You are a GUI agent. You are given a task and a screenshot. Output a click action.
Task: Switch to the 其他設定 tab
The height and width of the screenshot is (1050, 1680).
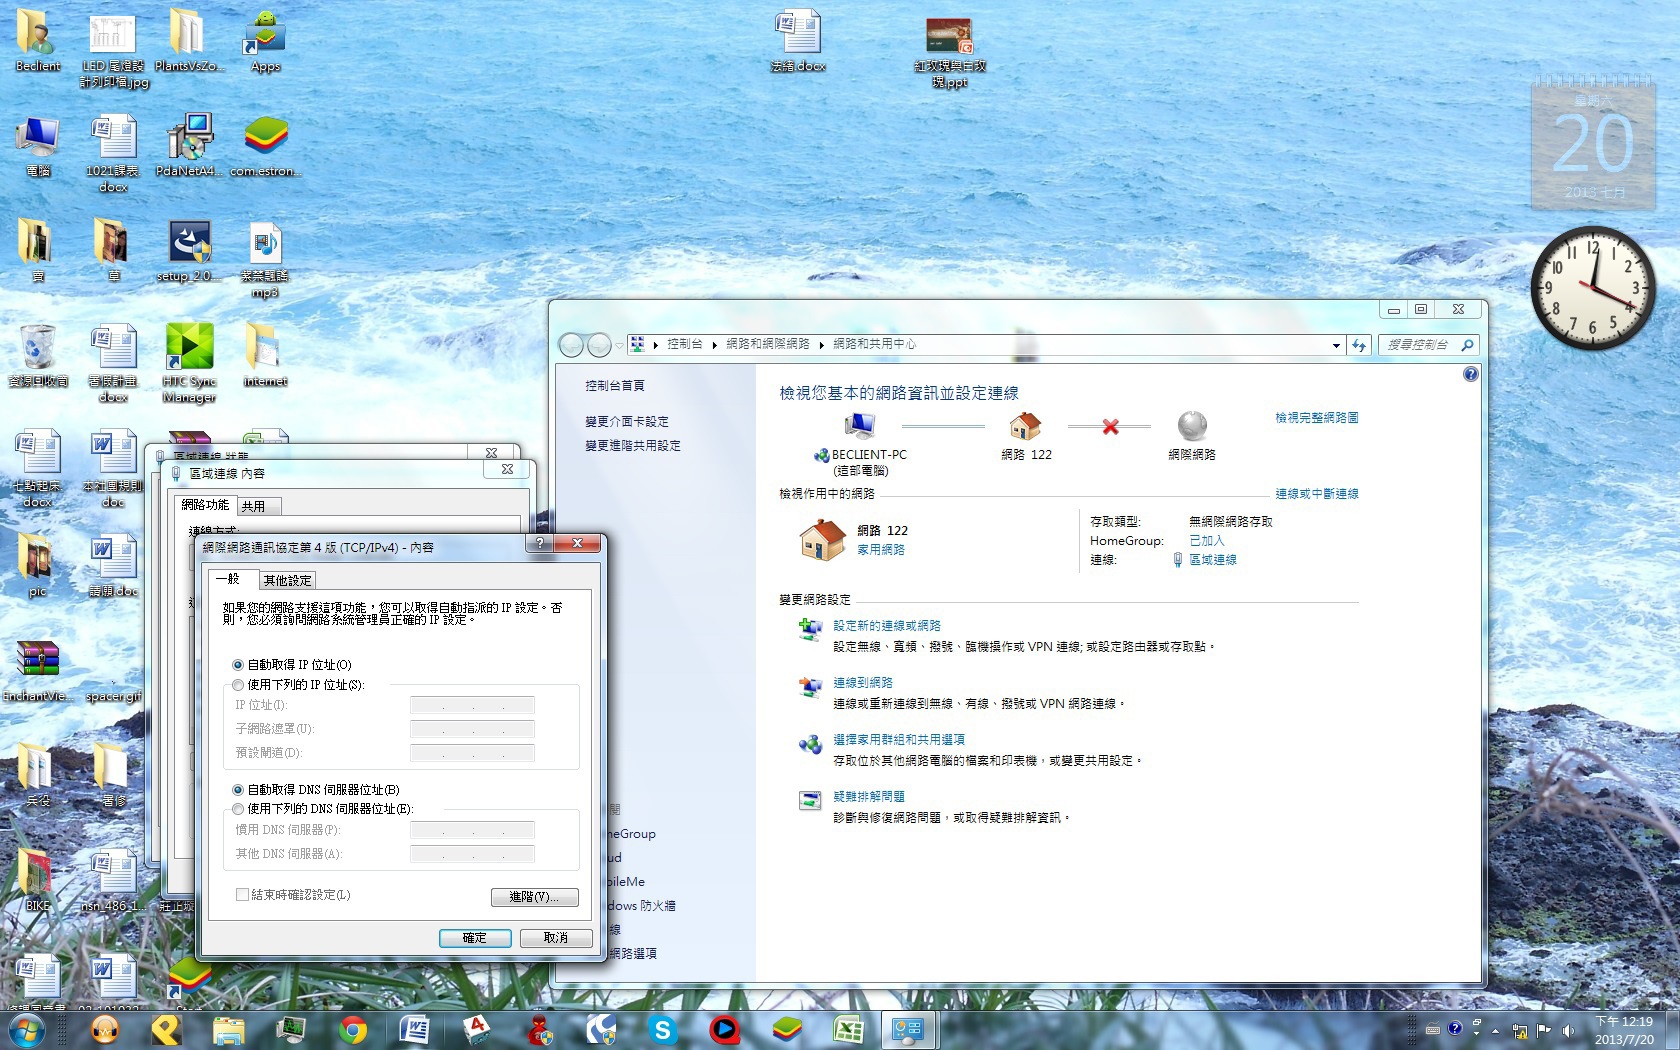[287, 580]
